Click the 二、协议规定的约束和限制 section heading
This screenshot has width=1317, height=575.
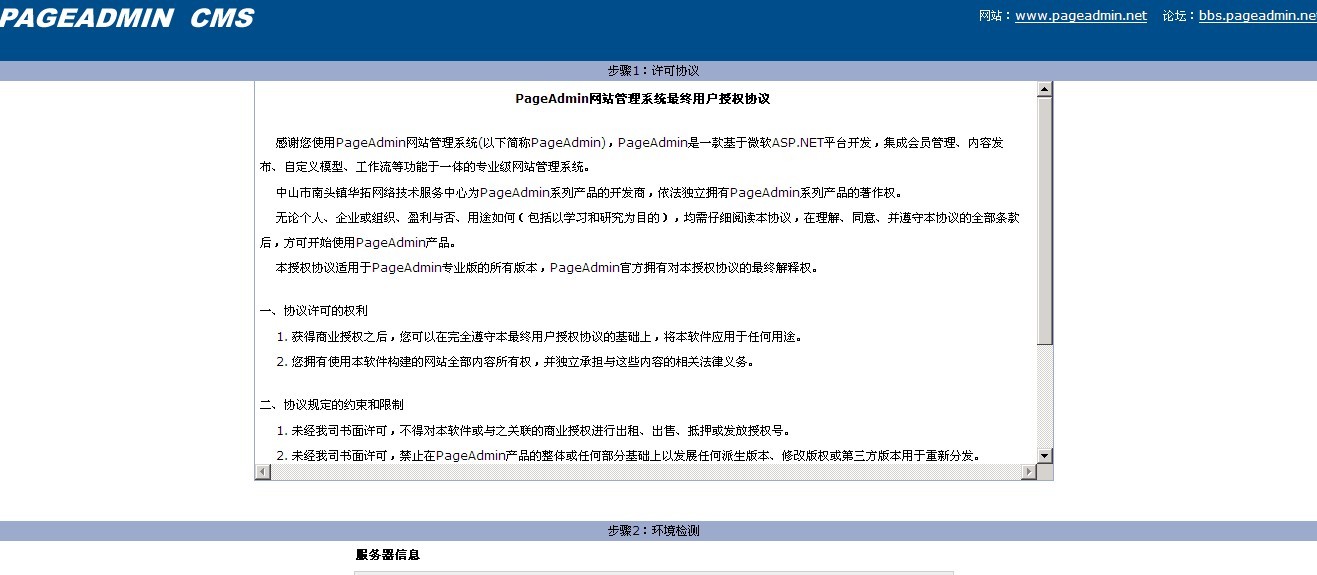[331, 405]
